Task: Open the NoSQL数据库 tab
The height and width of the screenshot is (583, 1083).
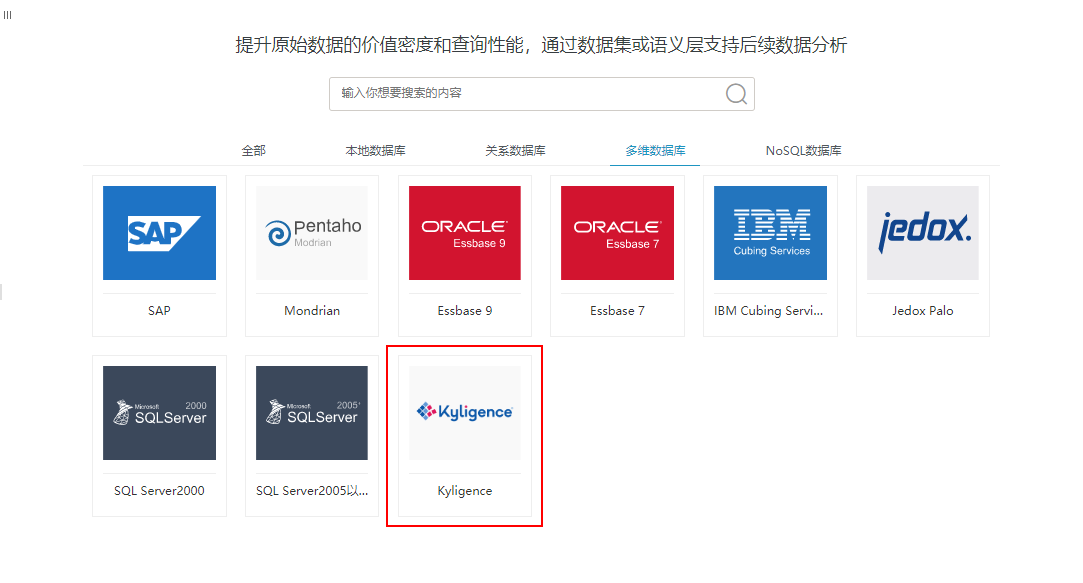Action: (803, 151)
